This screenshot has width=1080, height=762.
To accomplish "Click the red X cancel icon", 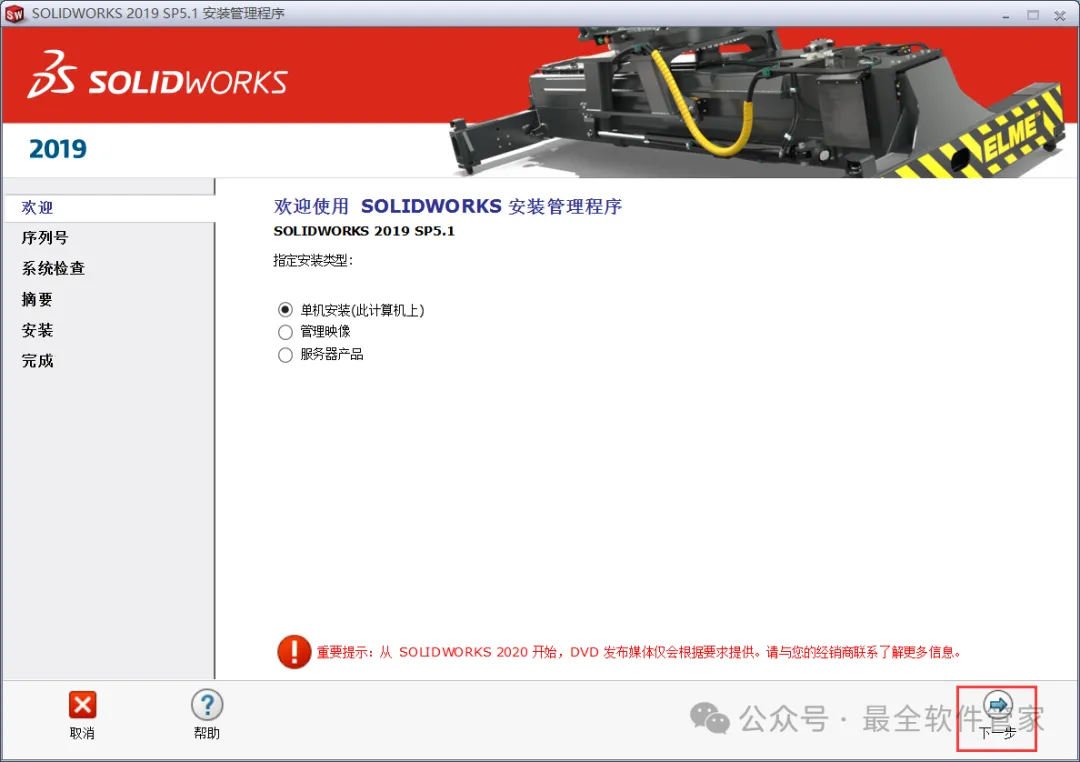I will coord(83,705).
